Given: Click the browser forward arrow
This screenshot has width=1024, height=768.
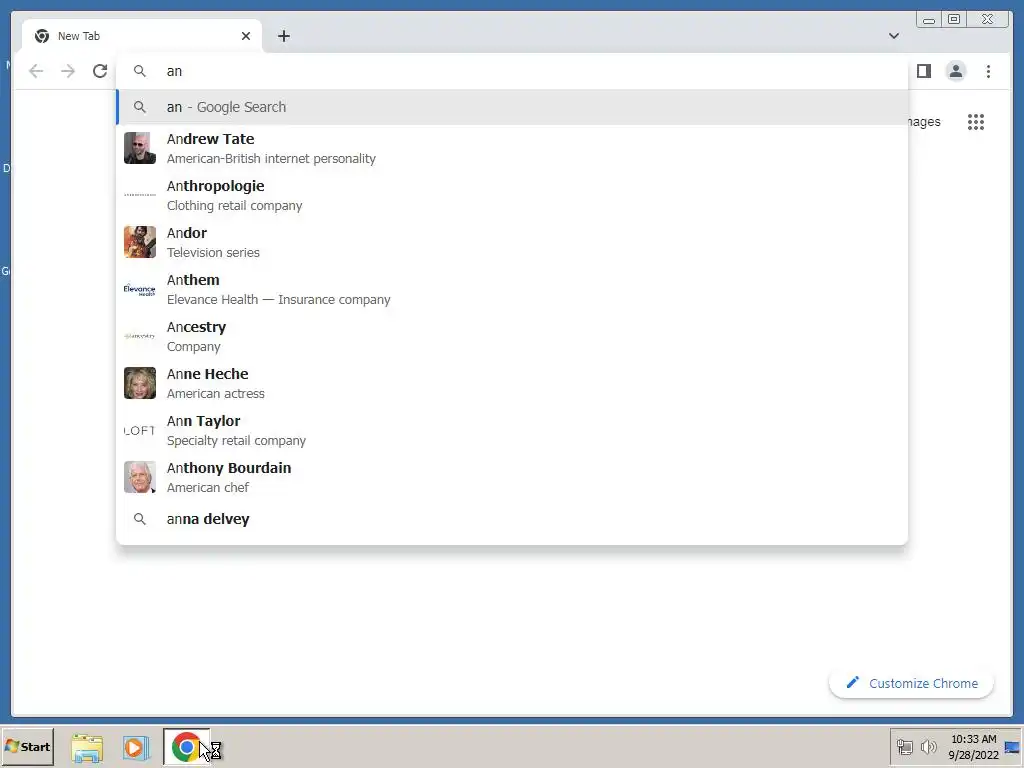Looking at the screenshot, I should click(x=68, y=71).
